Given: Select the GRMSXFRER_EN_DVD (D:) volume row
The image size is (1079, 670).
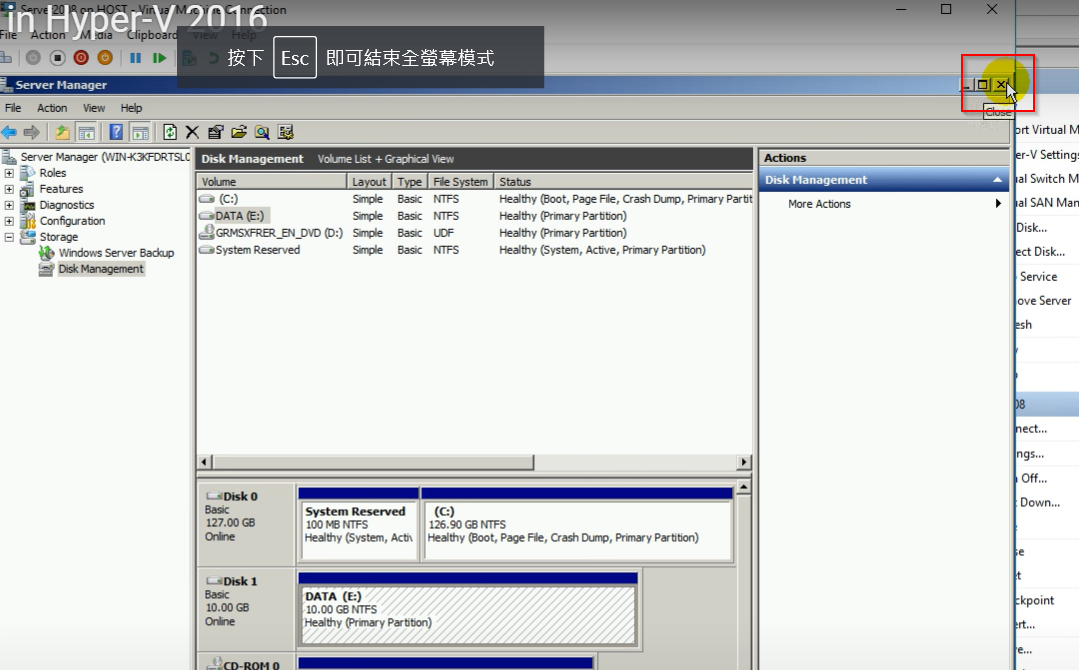Looking at the screenshot, I should [x=475, y=233].
